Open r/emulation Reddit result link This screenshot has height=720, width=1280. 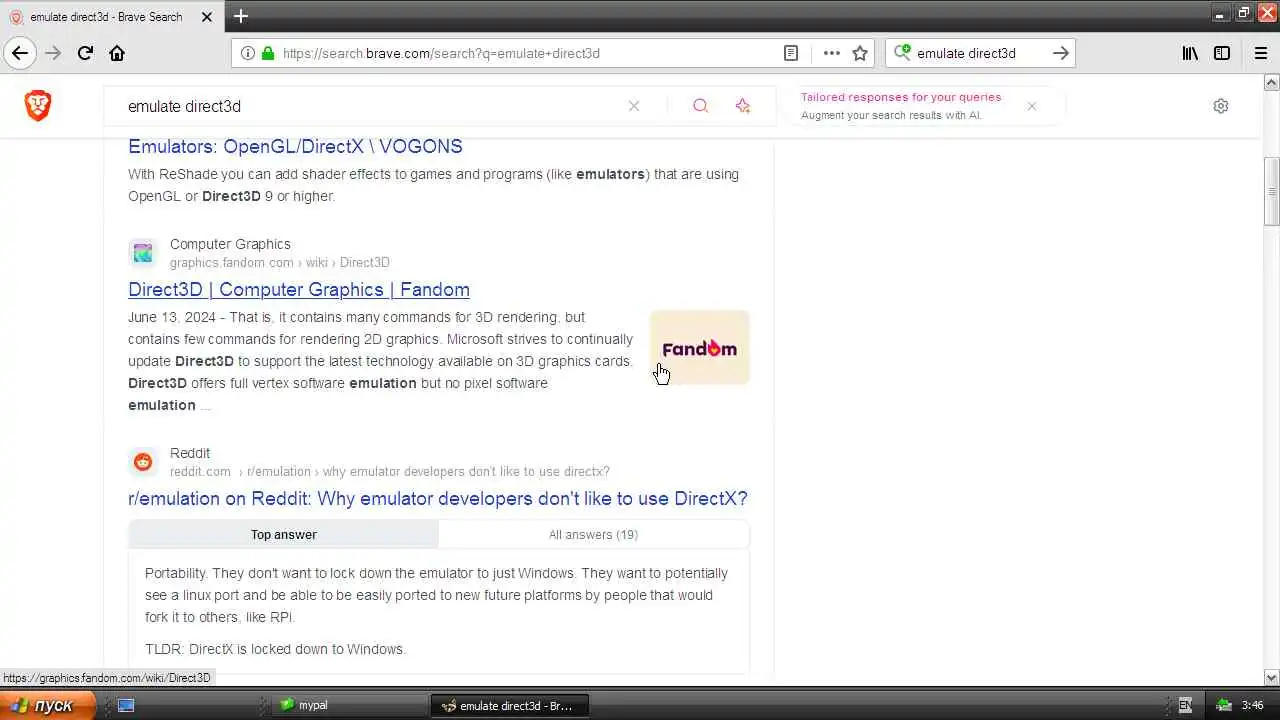438,498
